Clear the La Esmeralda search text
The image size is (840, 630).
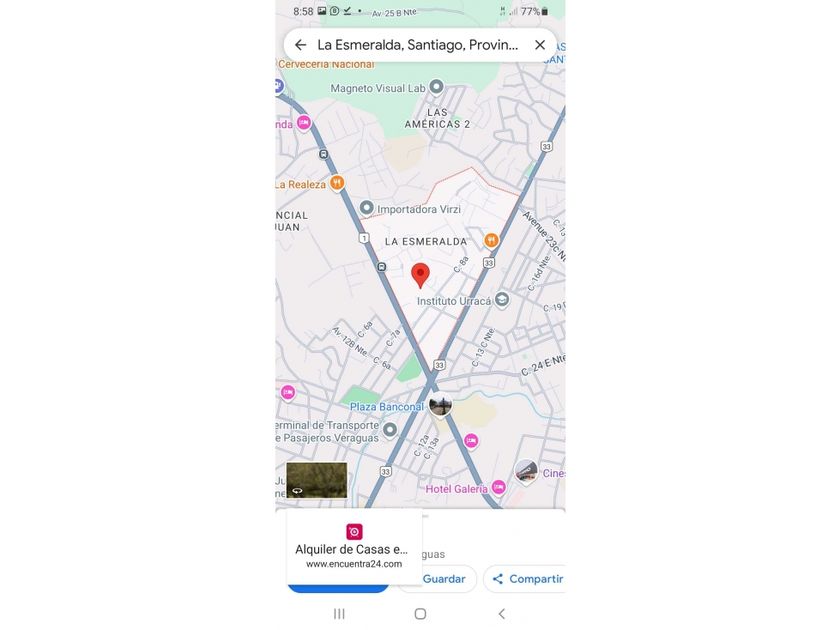click(x=540, y=45)
